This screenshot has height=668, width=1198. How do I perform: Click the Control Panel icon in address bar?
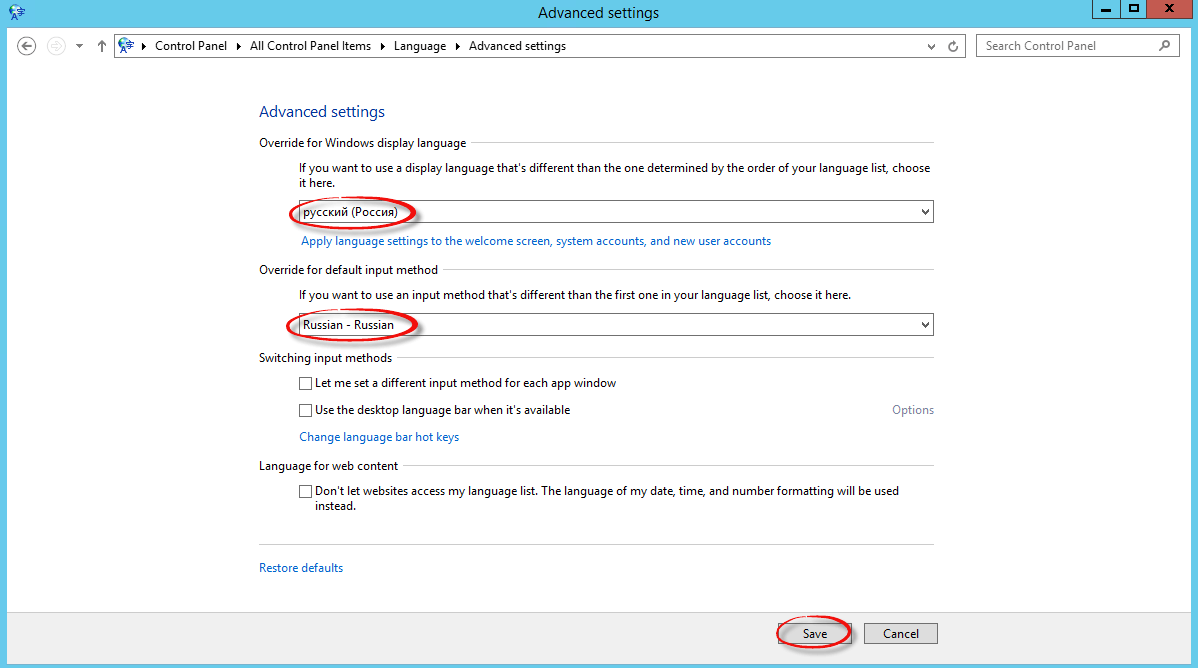click(x=126, y=46)
